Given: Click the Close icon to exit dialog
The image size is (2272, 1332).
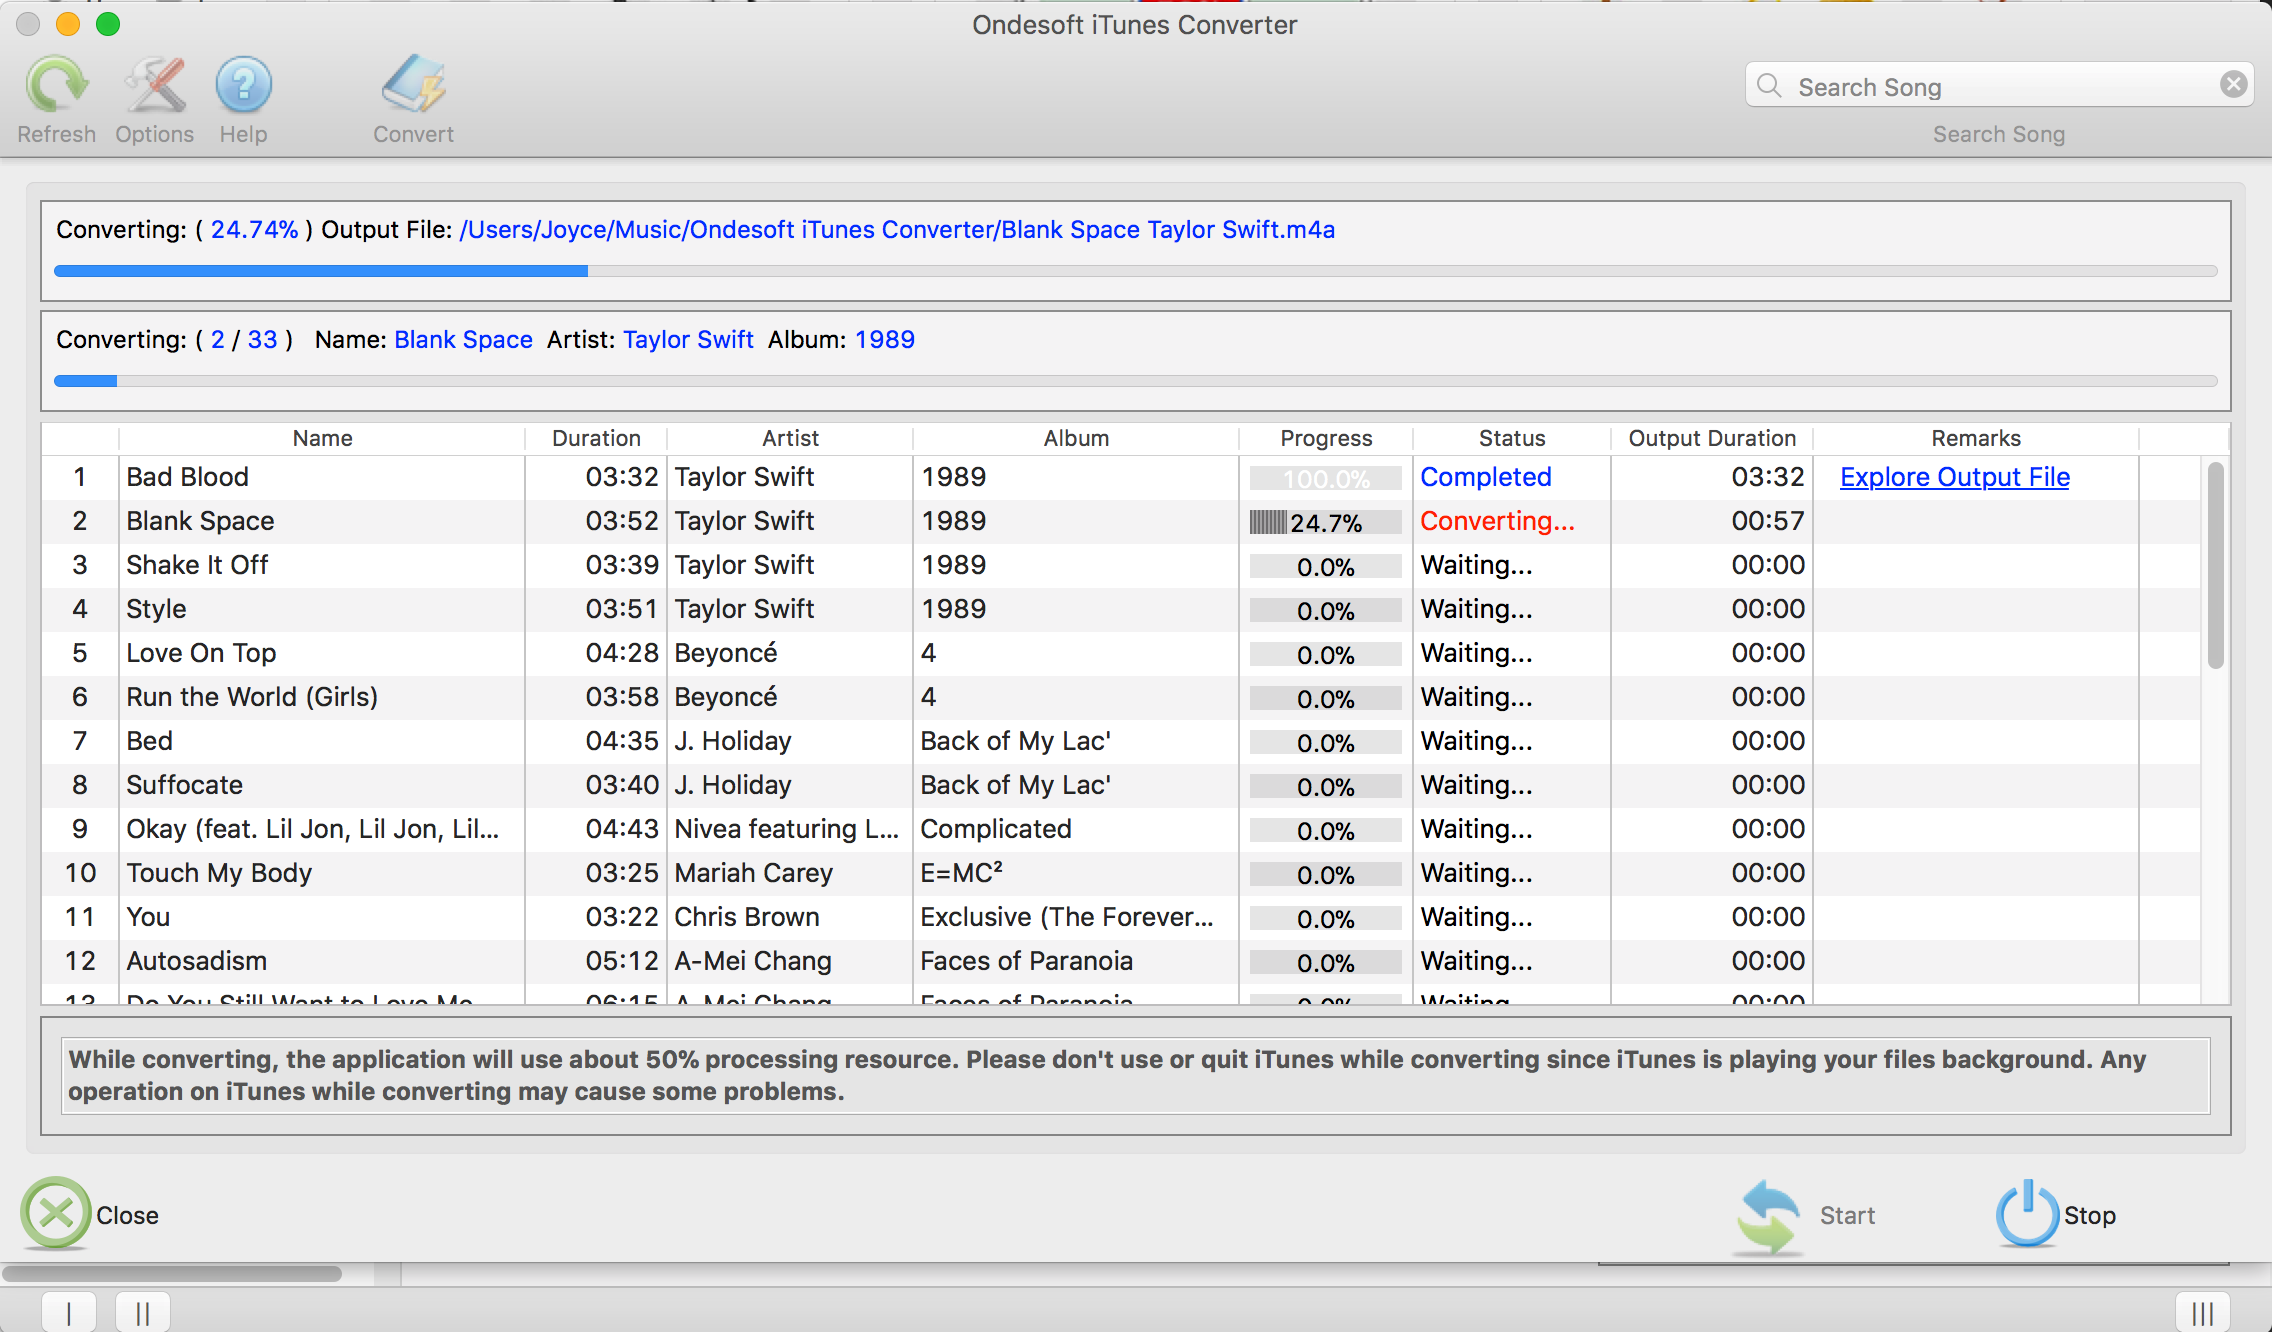Looking at the screenshot, I should [x=57, y=1213].
